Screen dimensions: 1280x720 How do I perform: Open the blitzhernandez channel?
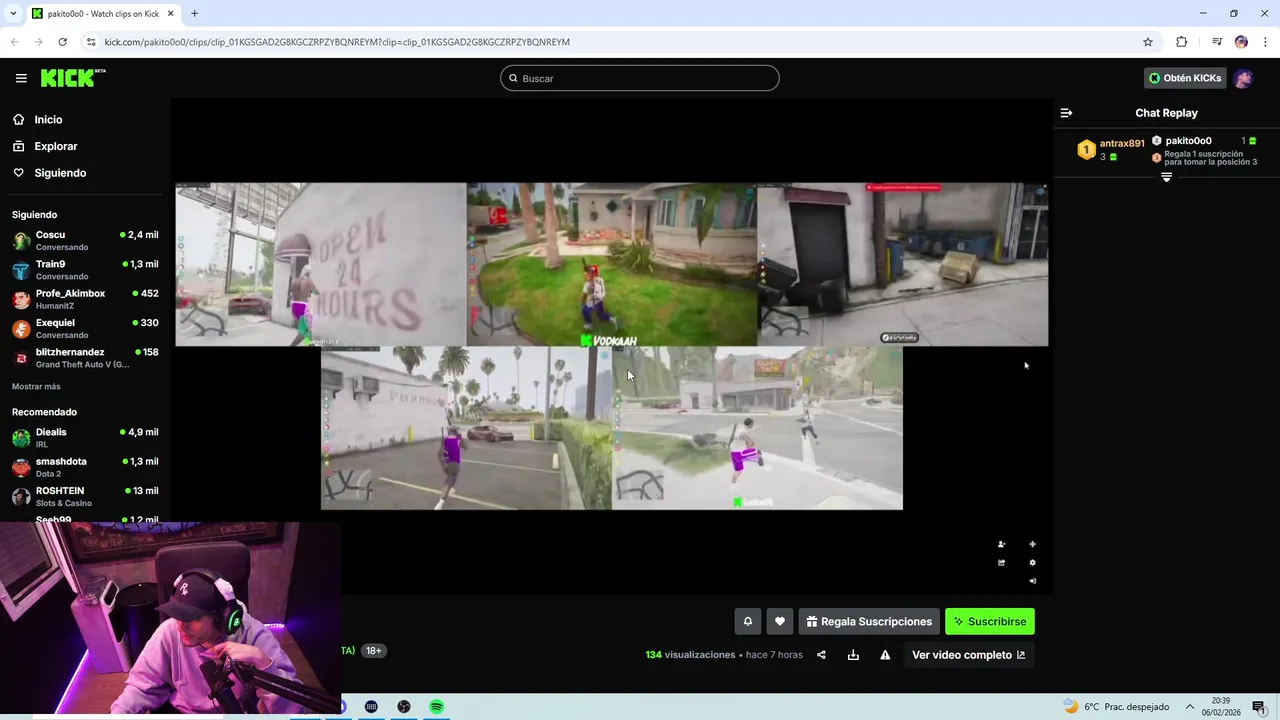[x=85, y=358]
